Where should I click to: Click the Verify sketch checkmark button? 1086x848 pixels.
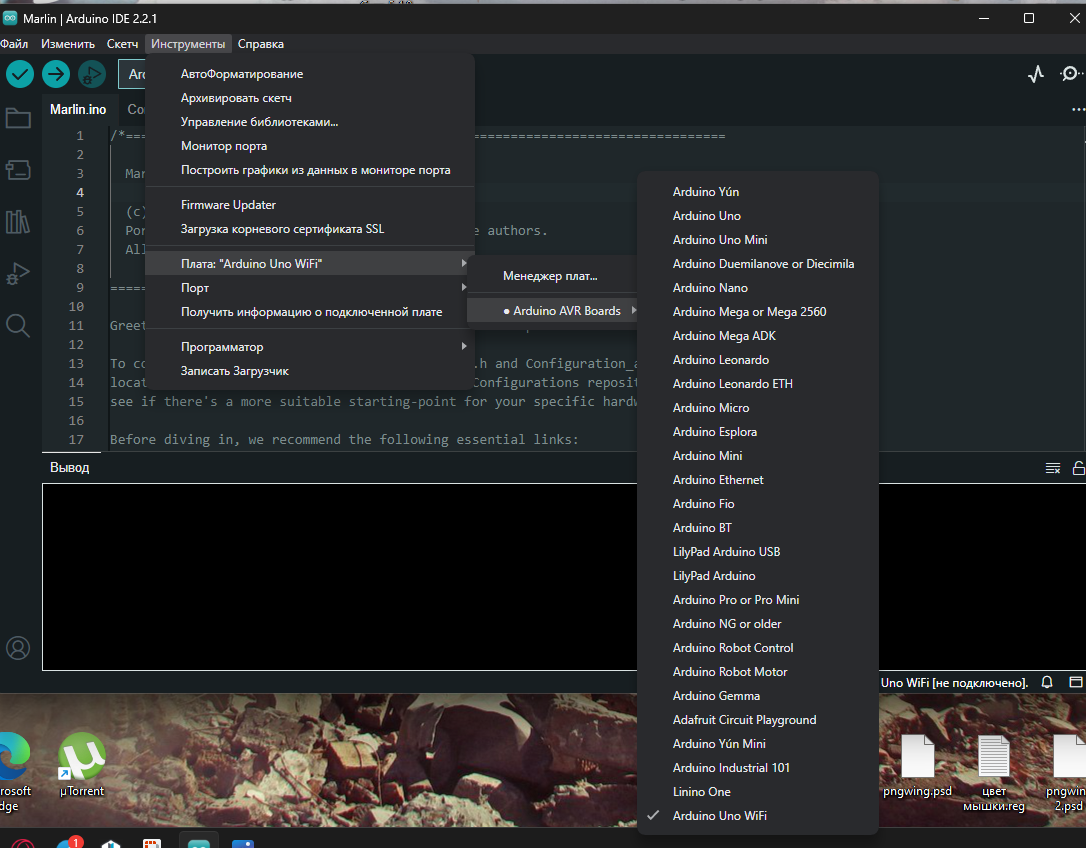[x=20, y=74]
